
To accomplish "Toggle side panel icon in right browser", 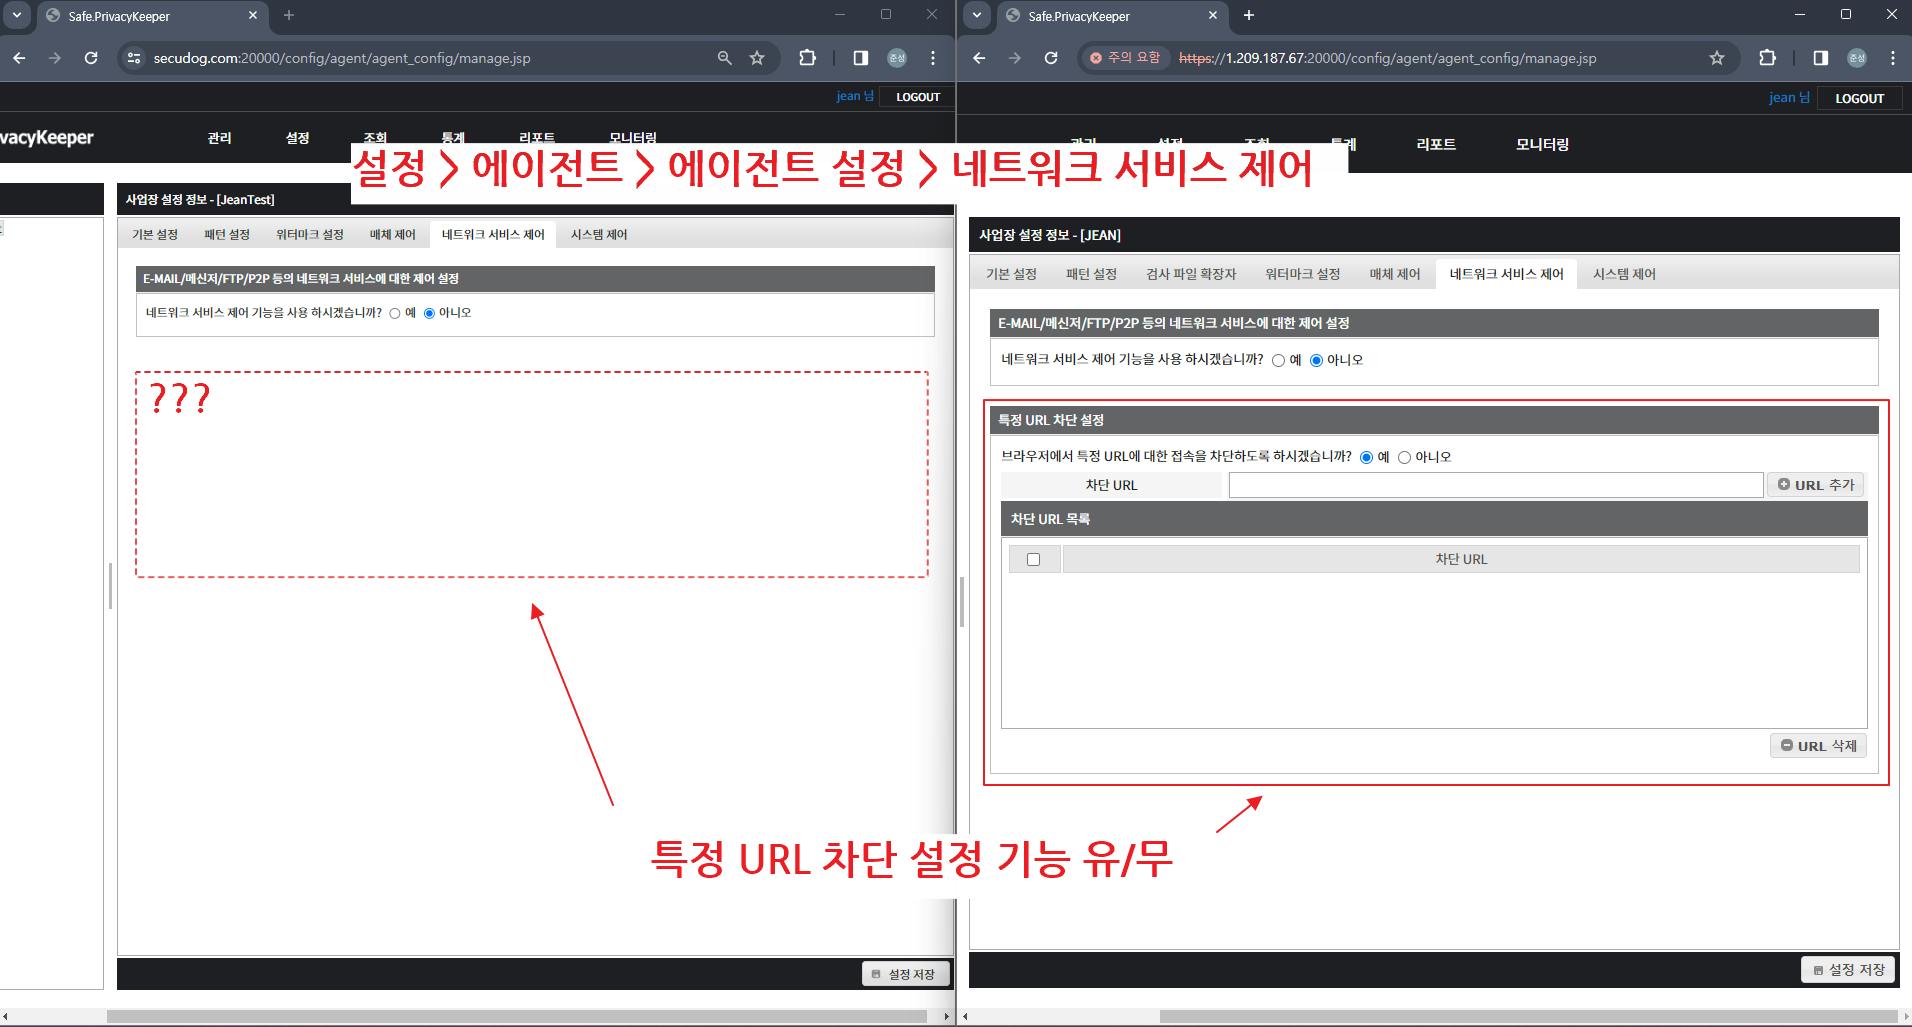I will pos(1820,58).
